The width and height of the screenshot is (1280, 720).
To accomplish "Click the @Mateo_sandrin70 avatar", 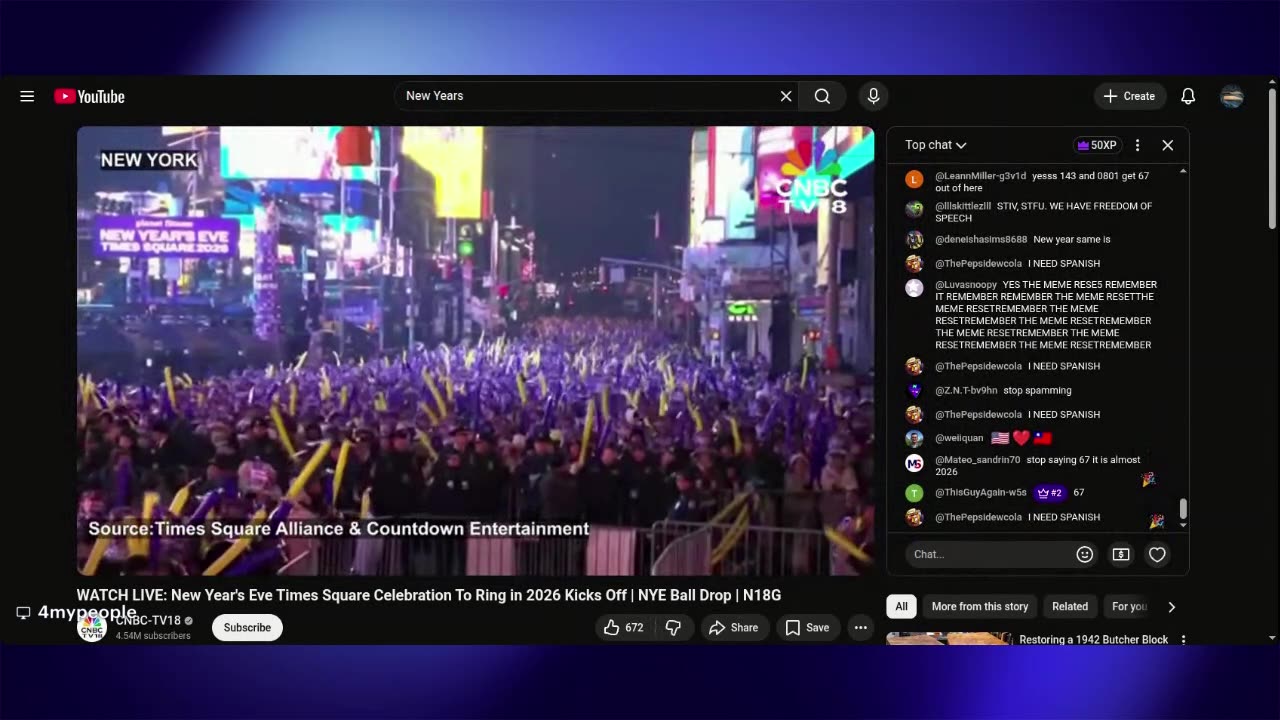I will click(x=914, y=463).
